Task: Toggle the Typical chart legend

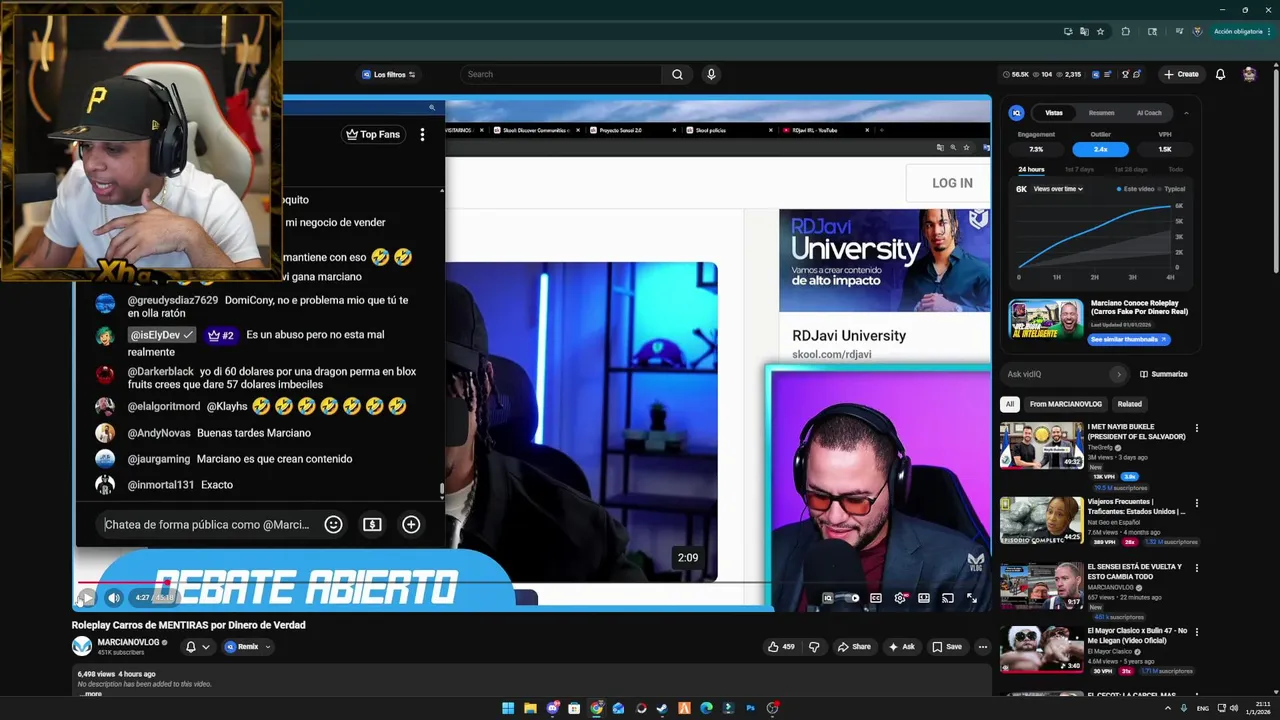Action: (1172, 189)
